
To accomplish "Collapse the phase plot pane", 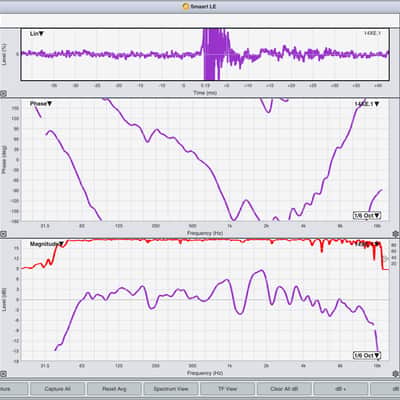I will coord(3,234).
